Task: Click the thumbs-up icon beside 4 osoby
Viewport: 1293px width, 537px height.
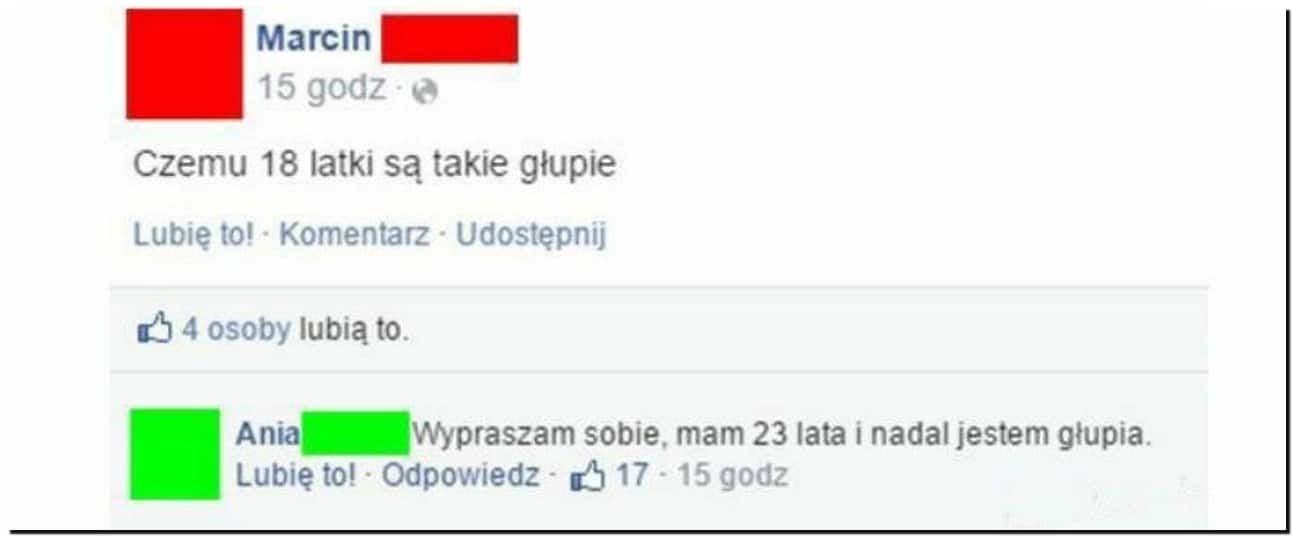Action: click(x=154, y=328)
